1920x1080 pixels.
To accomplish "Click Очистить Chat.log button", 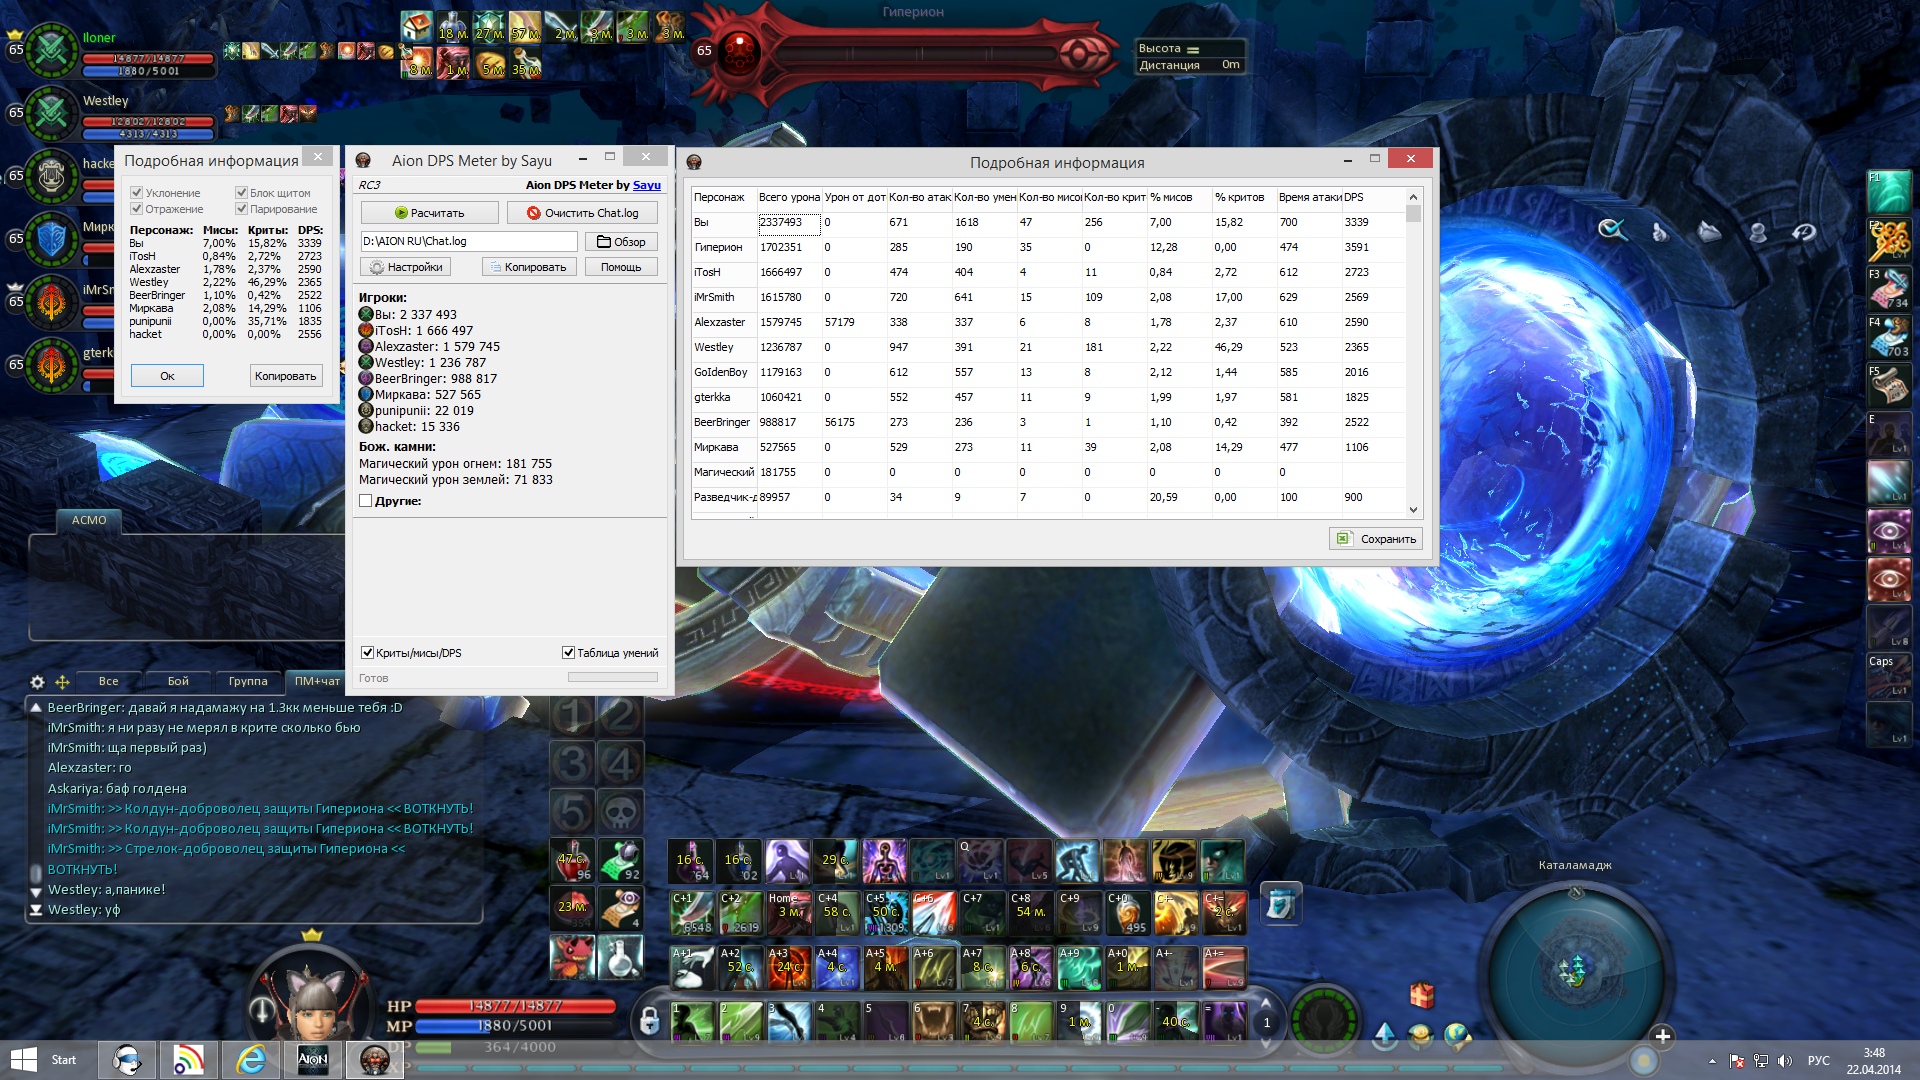I will [582, 213].
